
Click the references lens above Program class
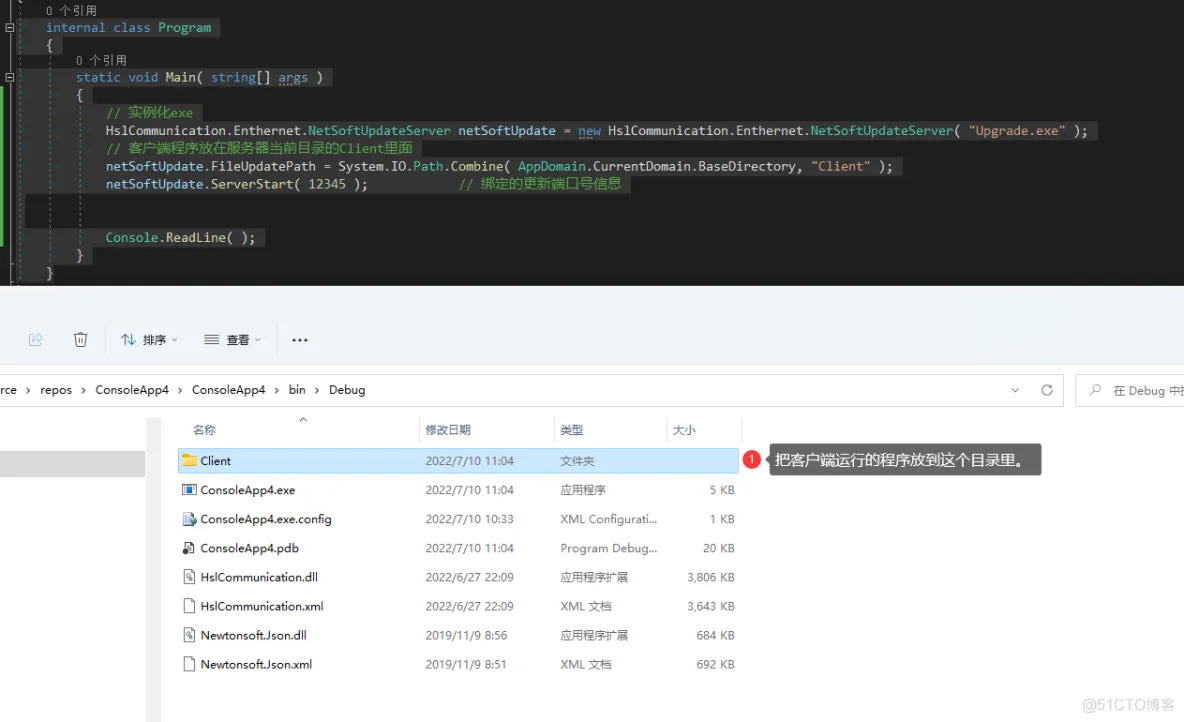71,11
